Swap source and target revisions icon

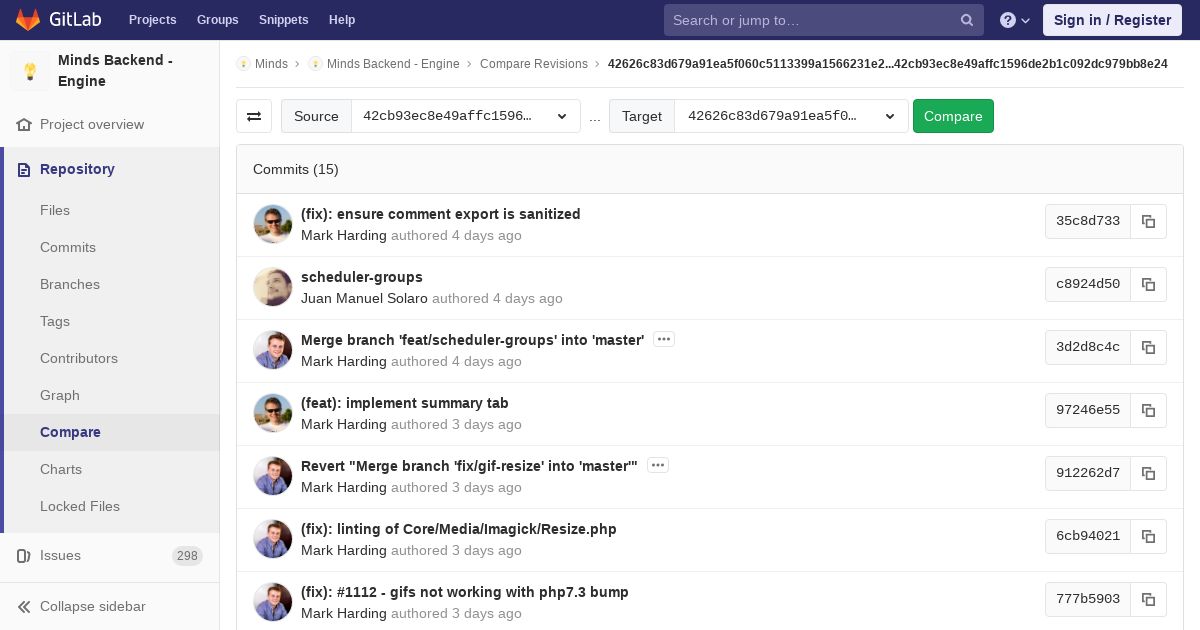[254, 116]
